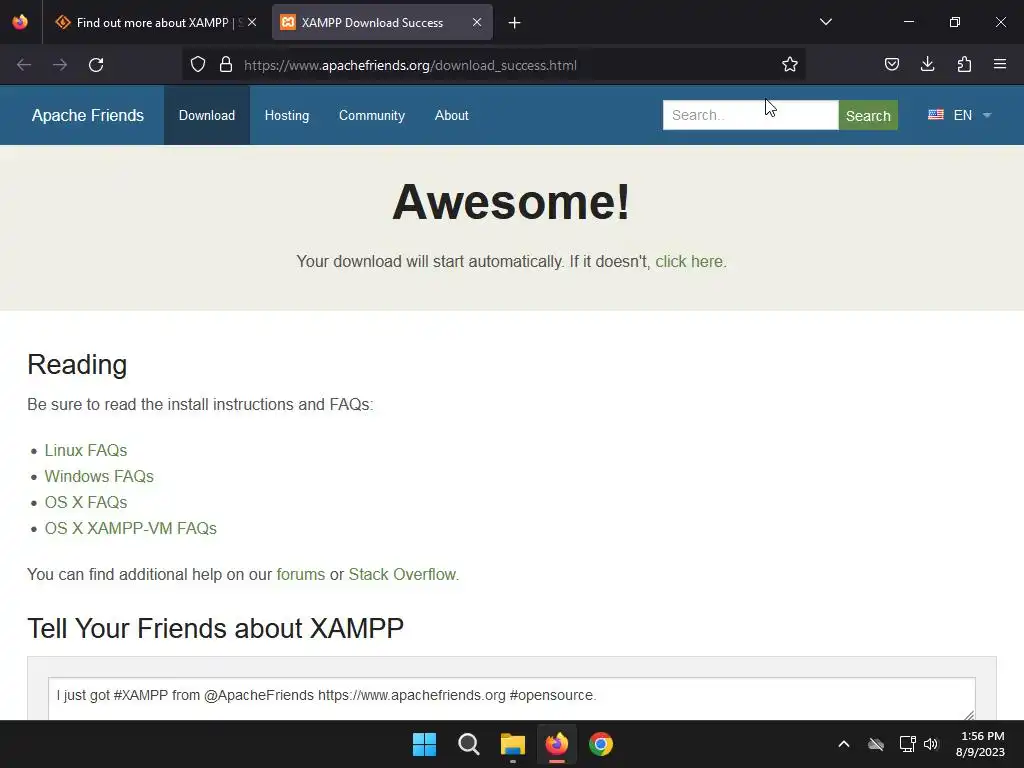Viewport: 1024px width, 768px height.
Task: Open the Download menu item
Action: tap(207, 116)
